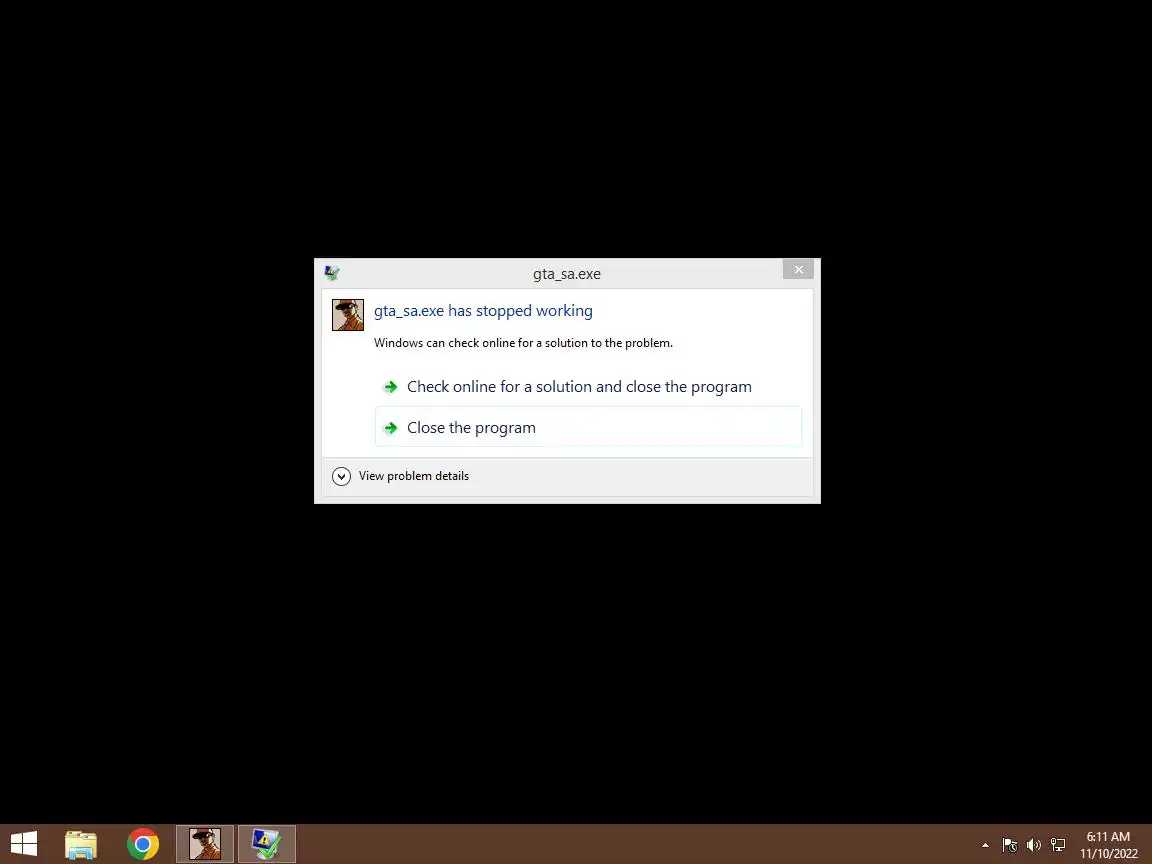The width and height of the screenshot is (1152, 864).
Task: Dismiss the gta_sa.exe error dialog with X
Action: coord(798,270)
